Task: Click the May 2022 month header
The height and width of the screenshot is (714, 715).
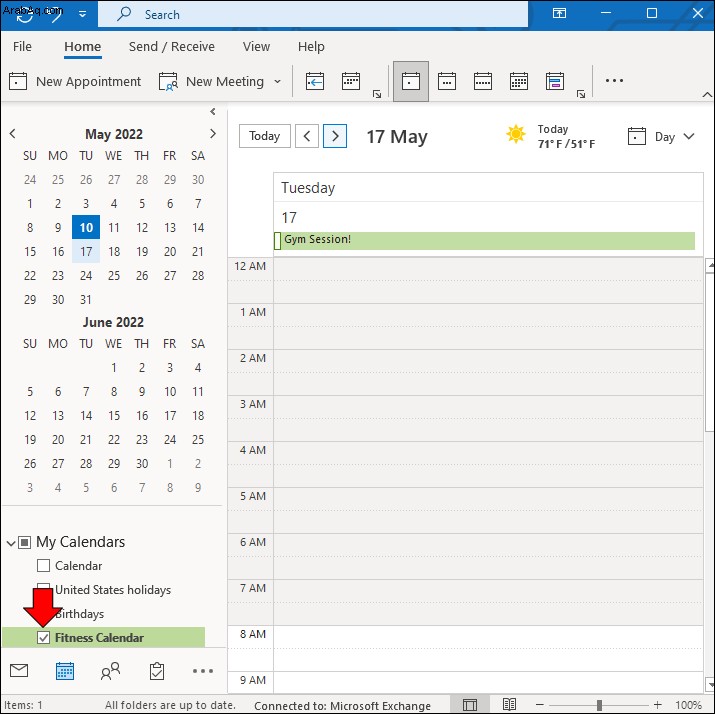Action: tap(114, 134)
